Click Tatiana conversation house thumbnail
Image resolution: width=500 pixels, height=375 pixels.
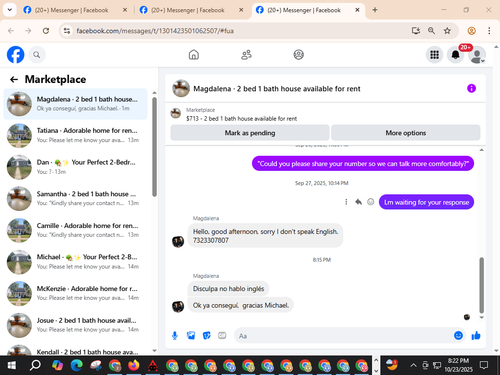coord(19,136)
